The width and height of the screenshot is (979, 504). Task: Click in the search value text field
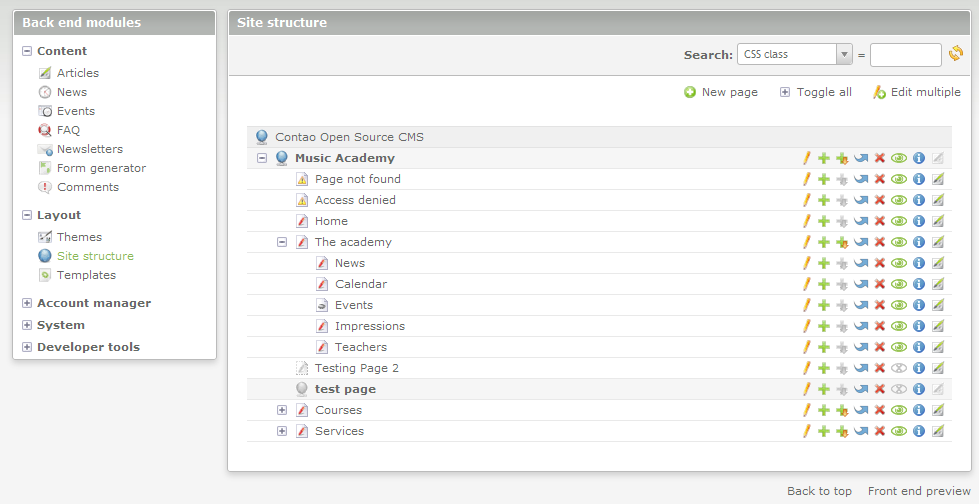pos(905,54)
